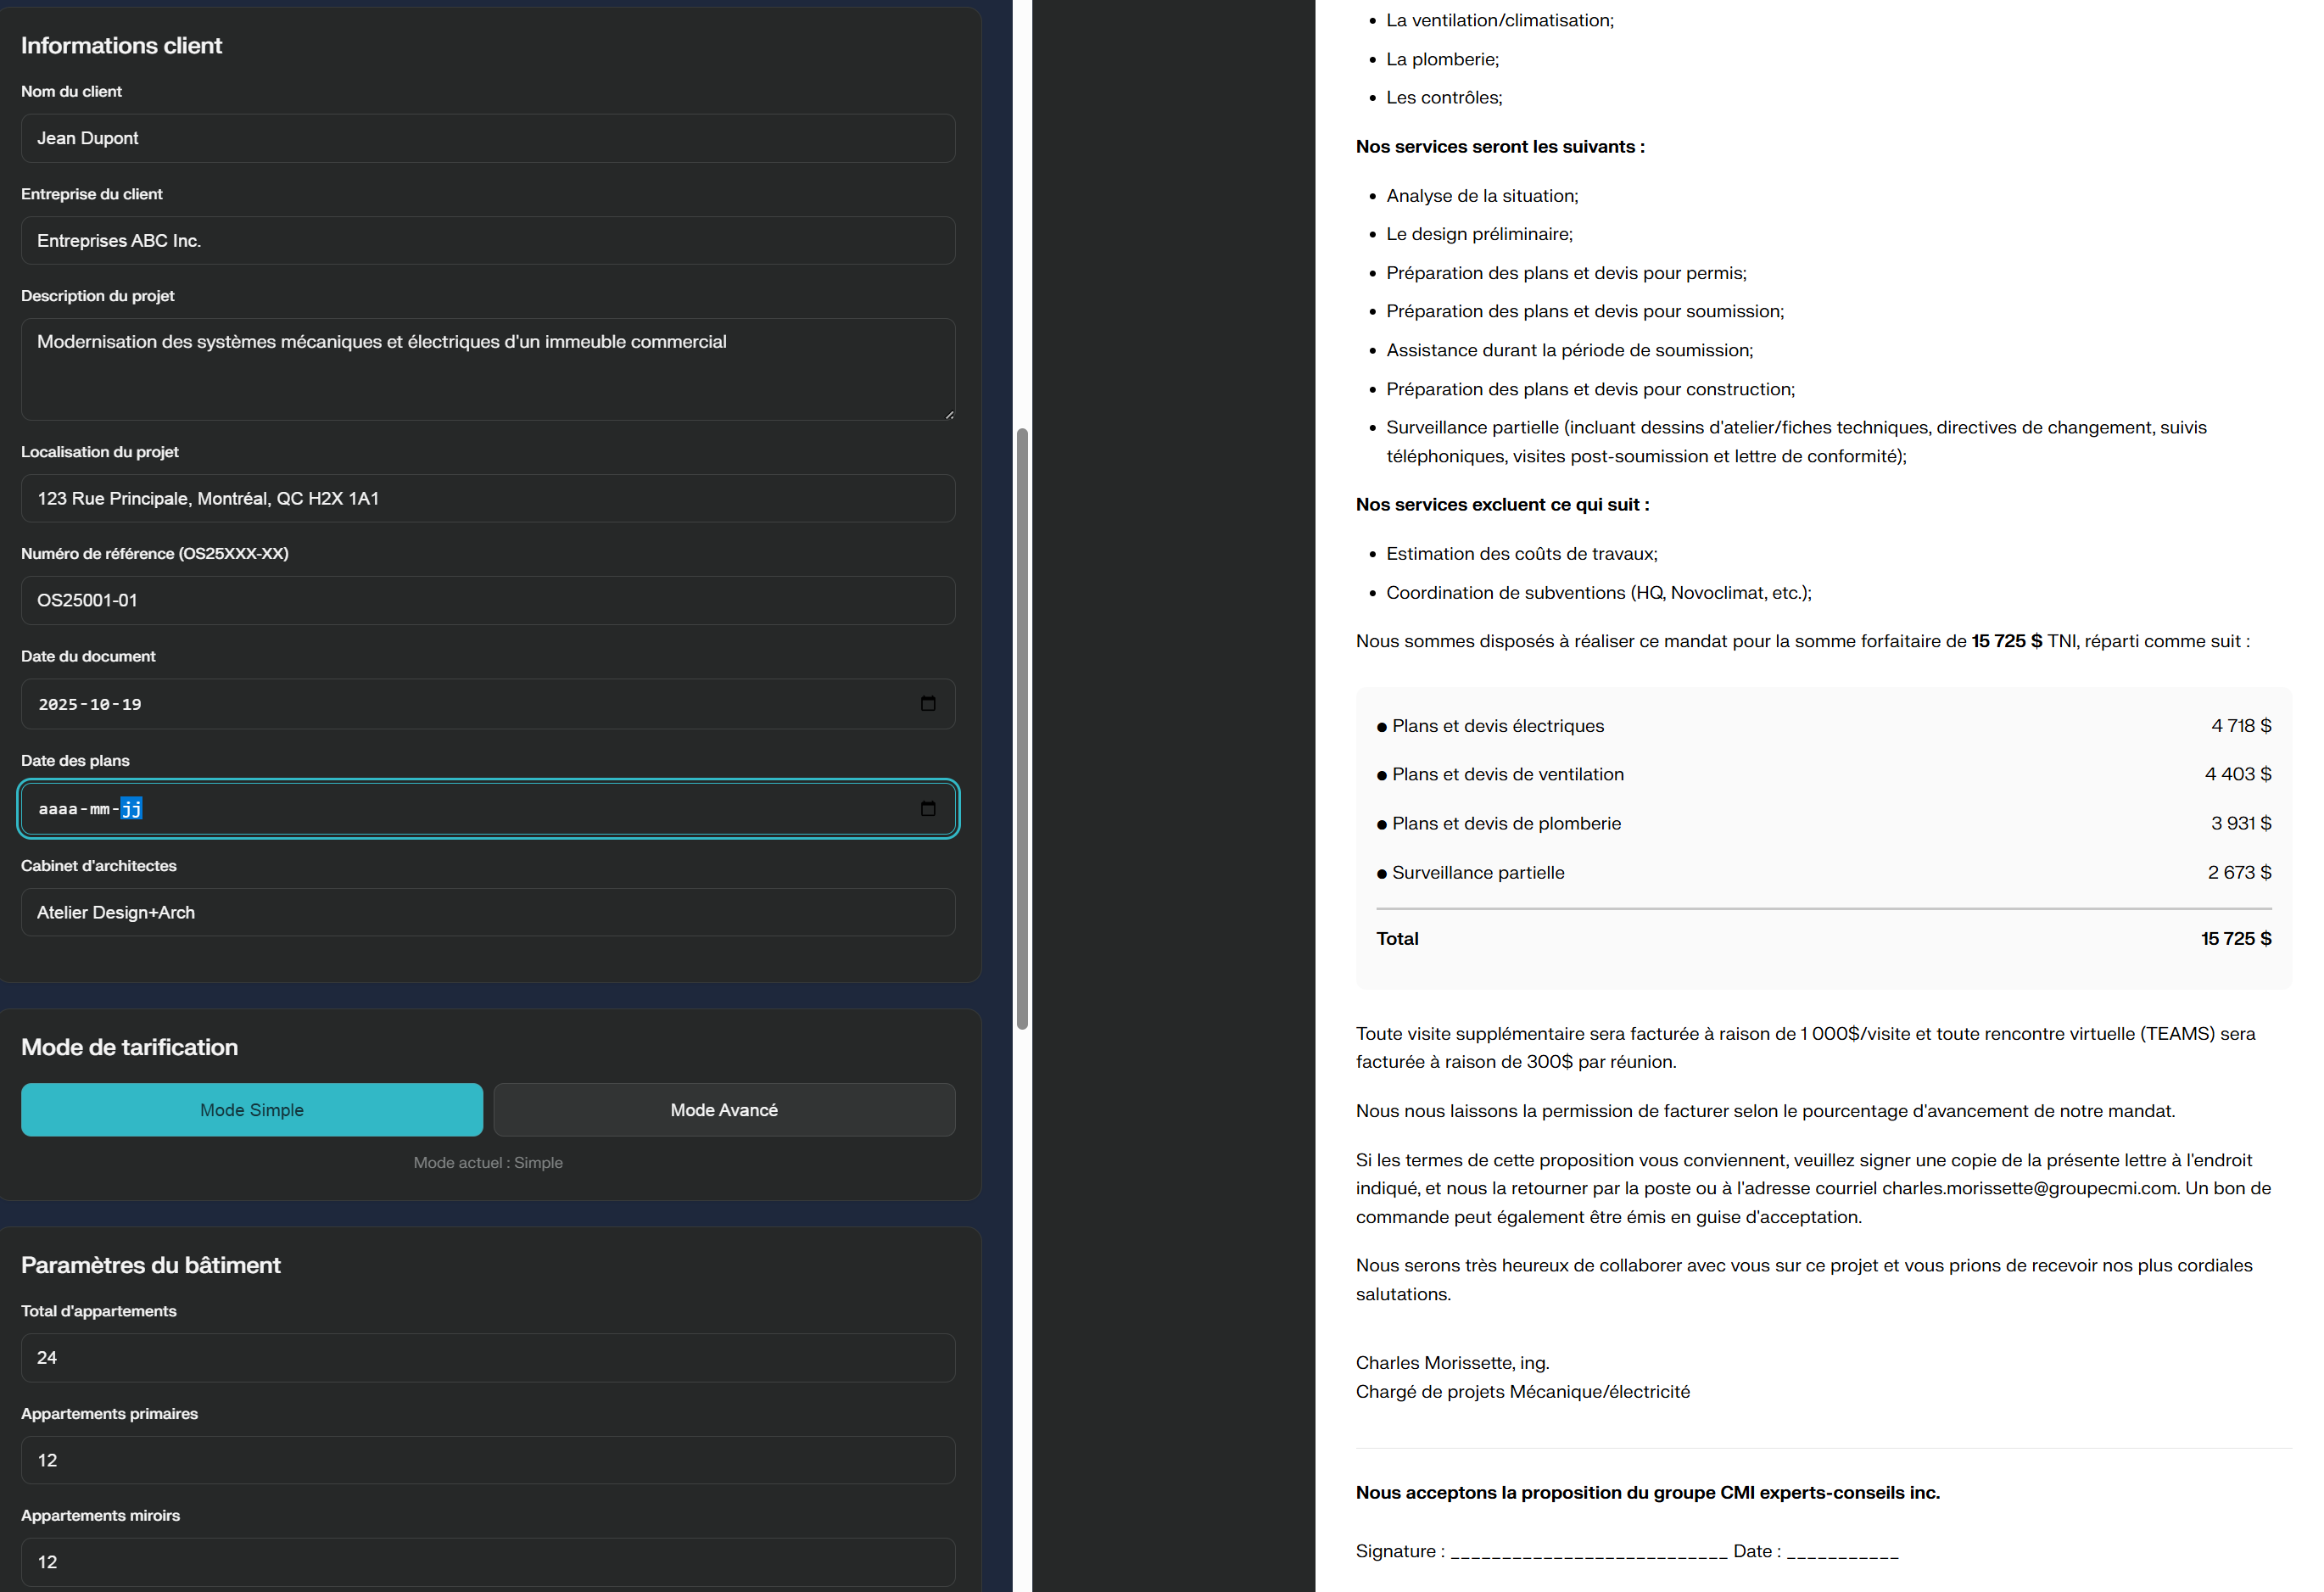Click the Numéro de référence field
This screenshot has width=2324, height=1592.
click(487, 600)
